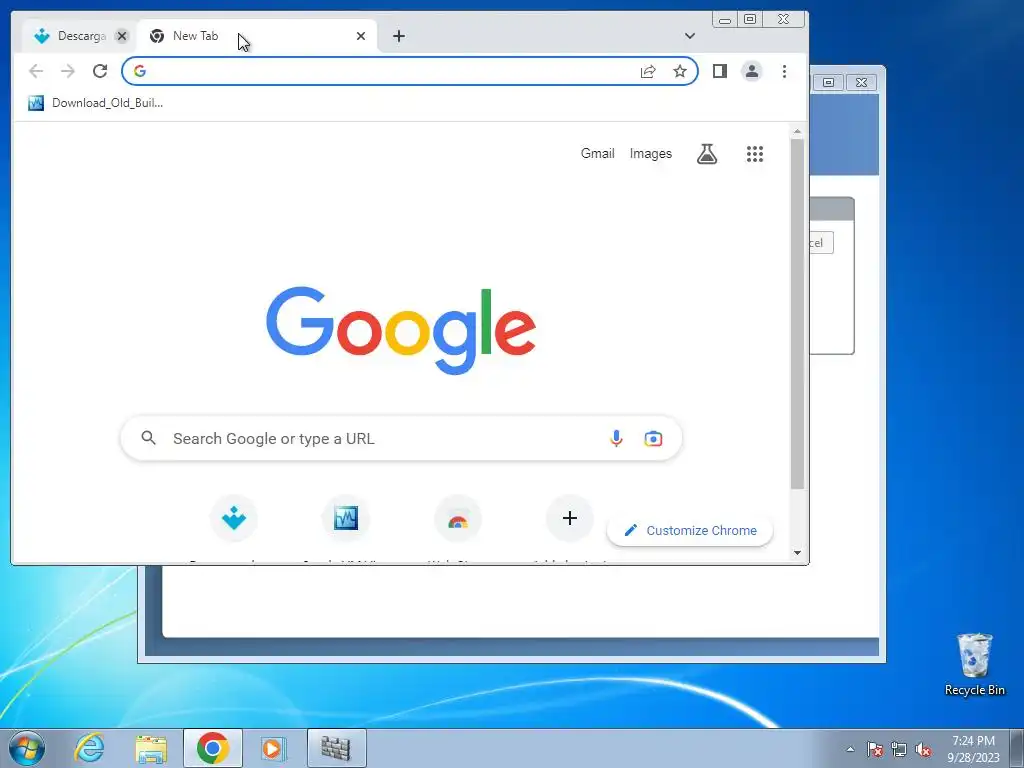
Task: Open Gmail link
Action: pos(598,153)
